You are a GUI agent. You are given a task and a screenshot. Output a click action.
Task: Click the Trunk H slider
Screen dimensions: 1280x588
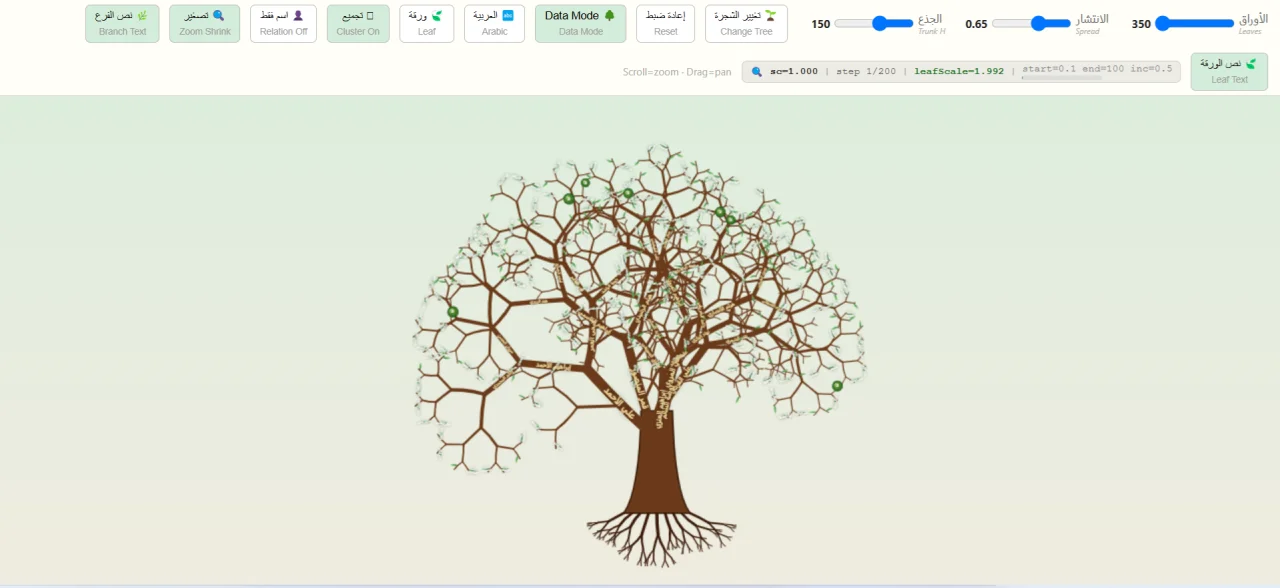tap(874, 23)
